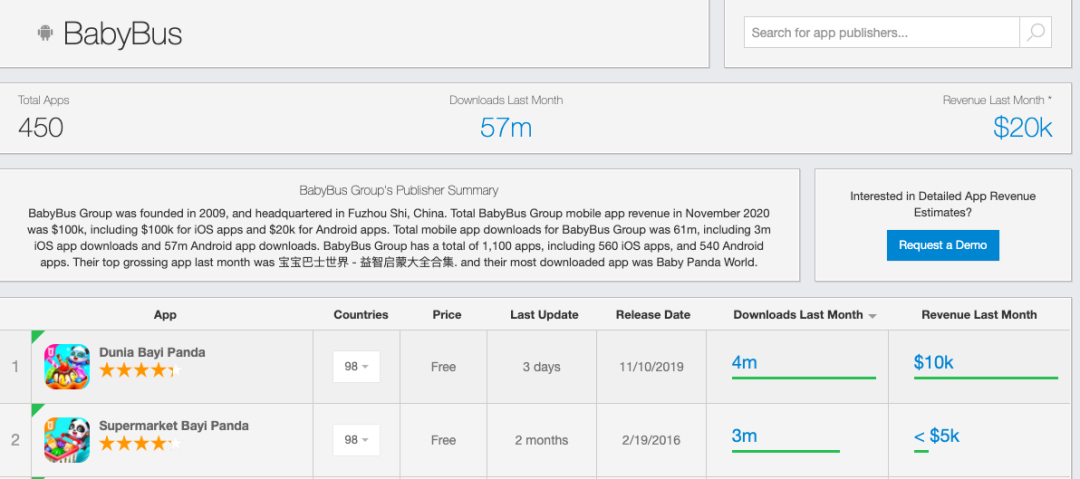Expand the countries dropdown for Dunia Bayi Panda

tap(356, 367)
